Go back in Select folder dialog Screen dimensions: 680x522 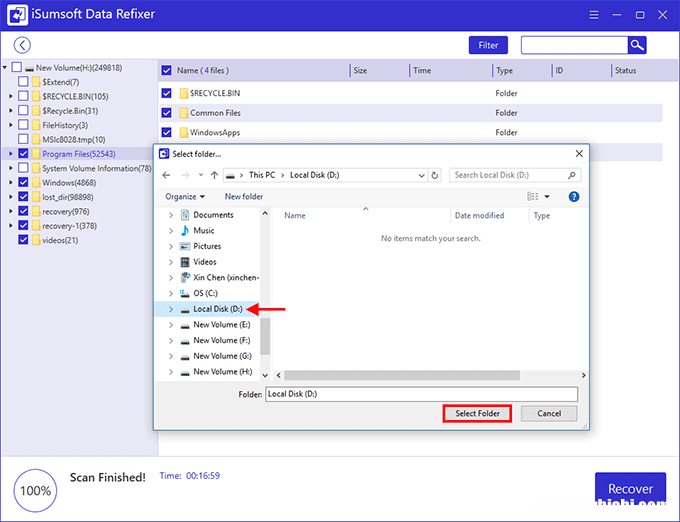point(167,175)
